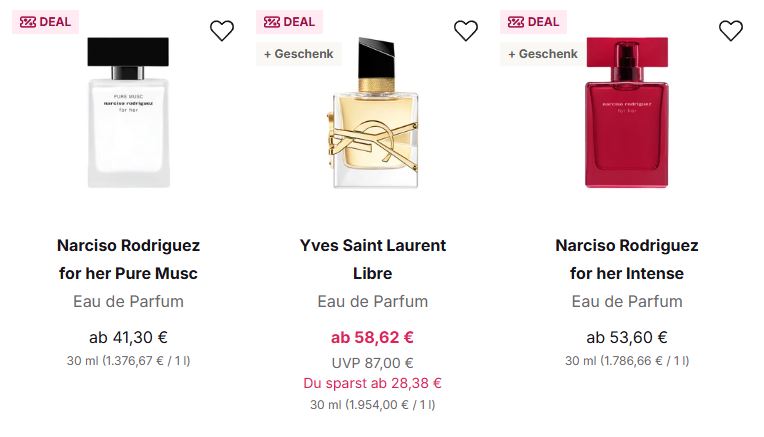Click the Geschenk badge on for her Intense

(x=543, y=54)
